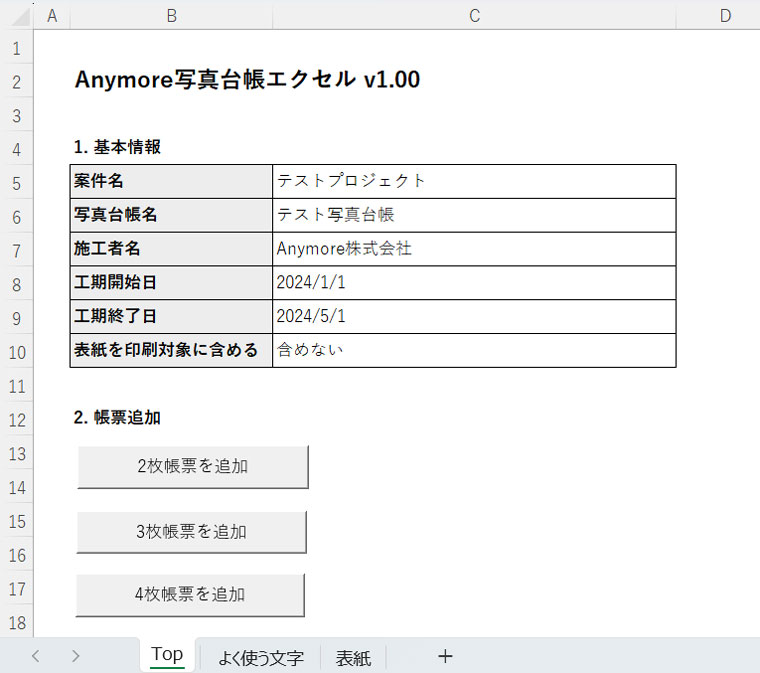Click the select-all corner triangle
Viewport: 760px width, 673px height.
click(x=20, y=17)
